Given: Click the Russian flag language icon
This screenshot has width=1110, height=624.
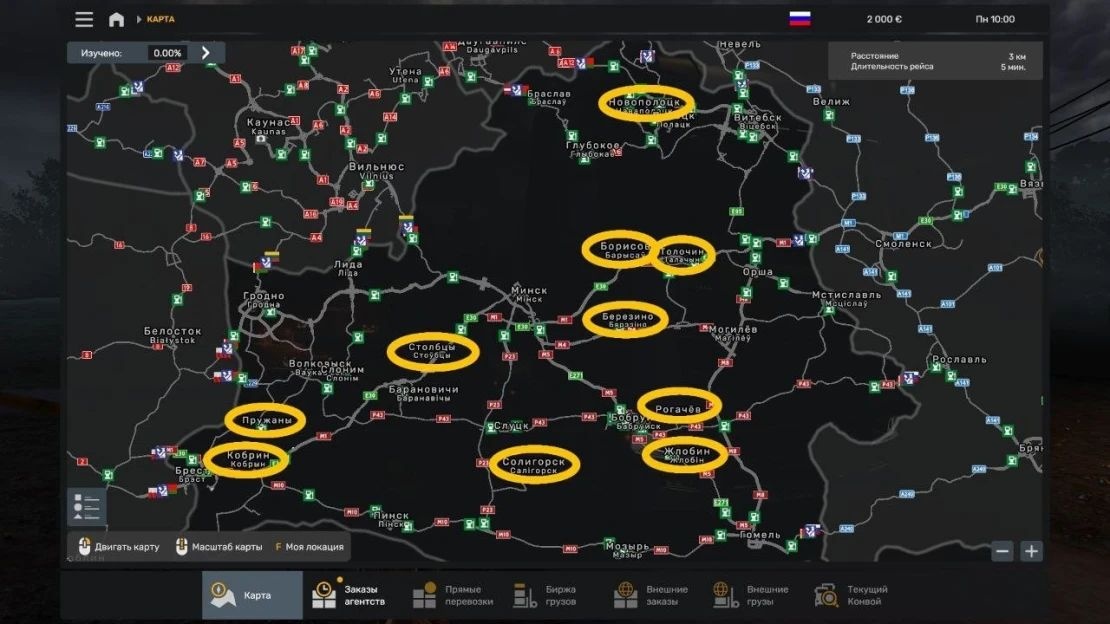Looking at the screenshot, I should tap(800, 19).
